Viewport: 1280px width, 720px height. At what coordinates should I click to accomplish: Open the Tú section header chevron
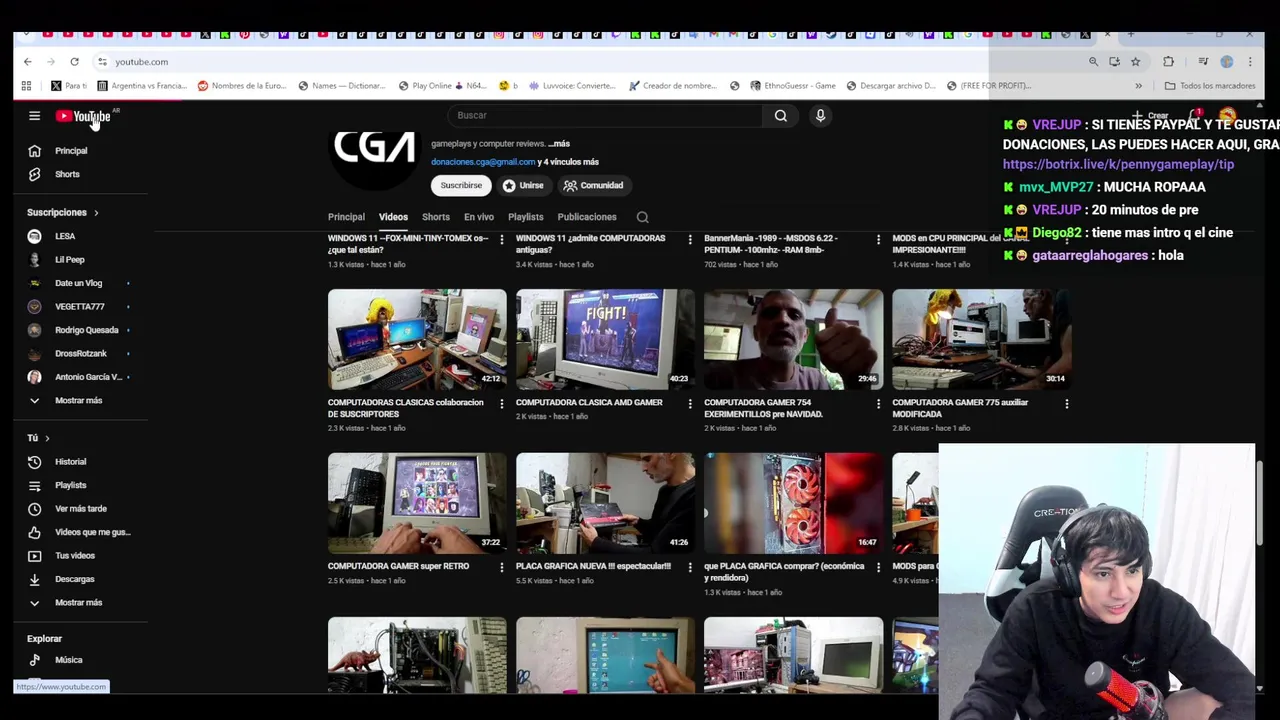coord(46,438)
